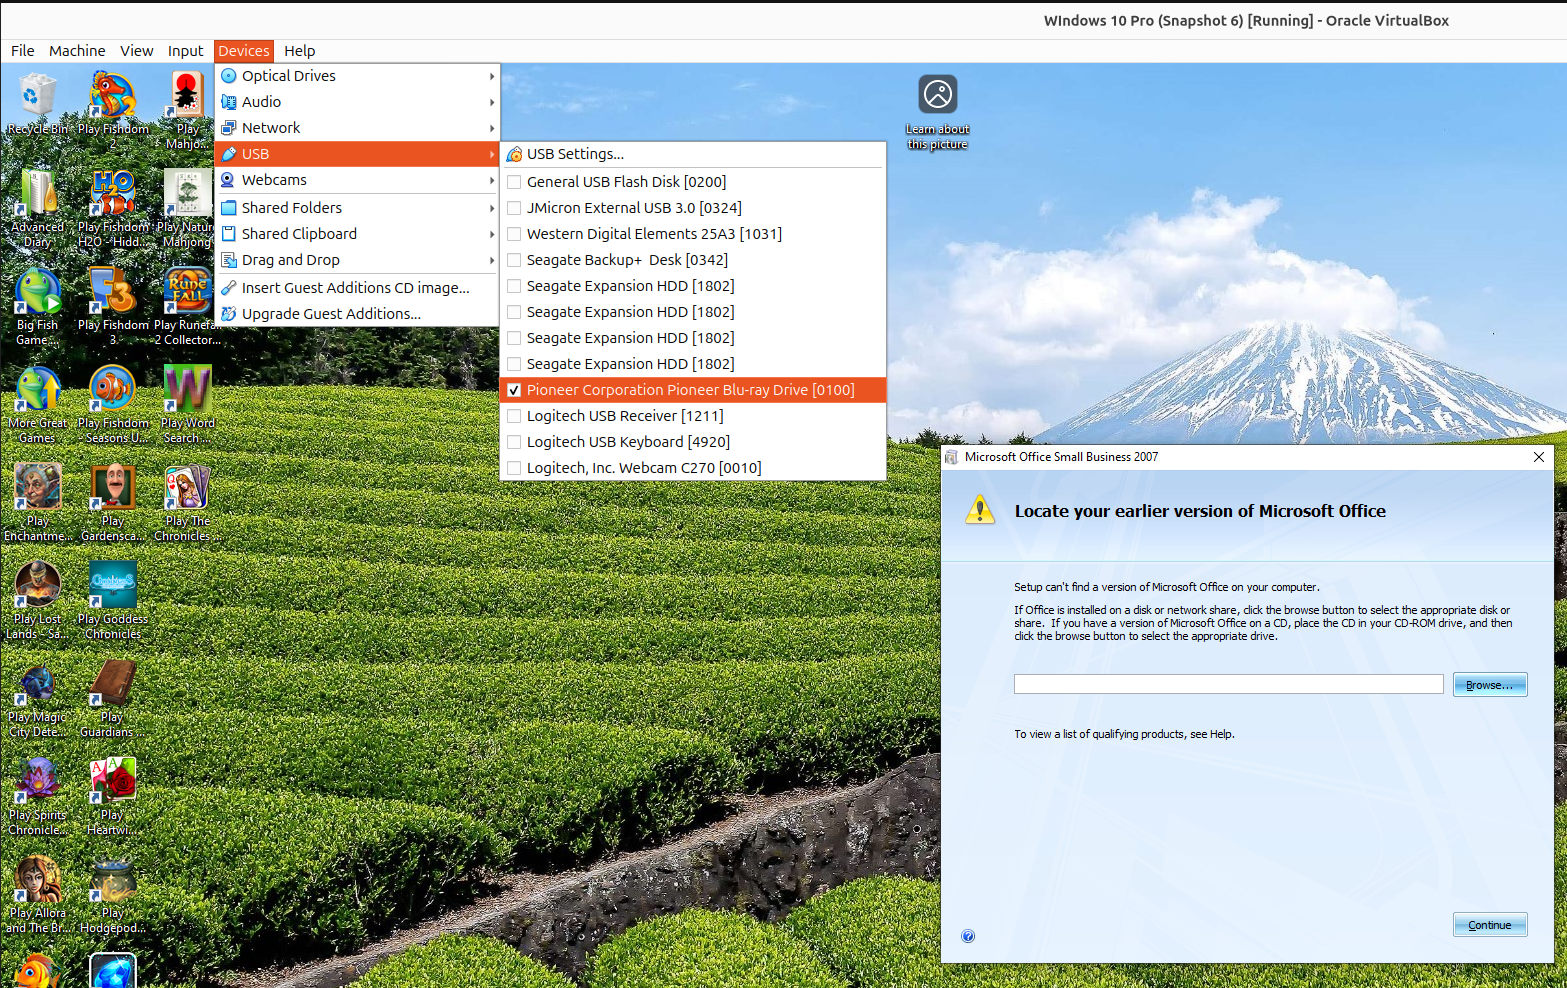1567x988 pixels.
Task: Select the Play Guardians desktop shortcut
Action: point(113,698)
